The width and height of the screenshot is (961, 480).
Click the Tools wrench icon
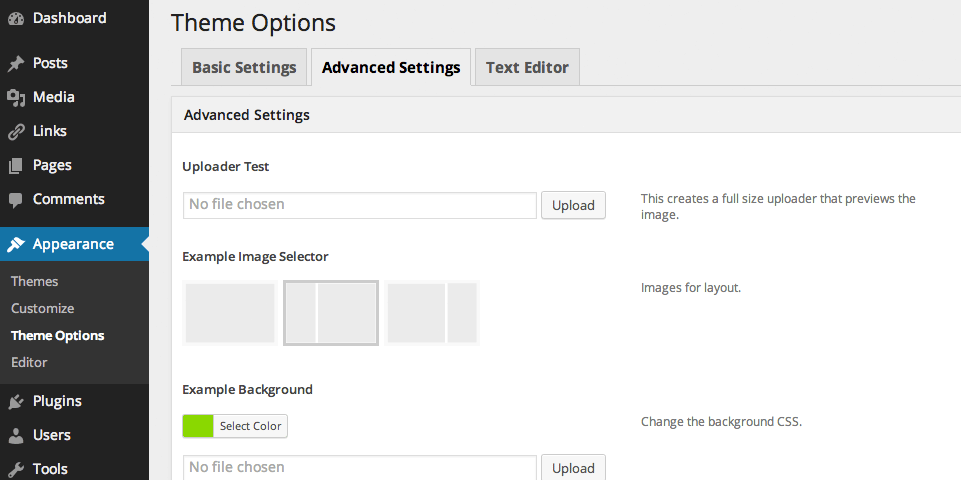click(16, 469)
